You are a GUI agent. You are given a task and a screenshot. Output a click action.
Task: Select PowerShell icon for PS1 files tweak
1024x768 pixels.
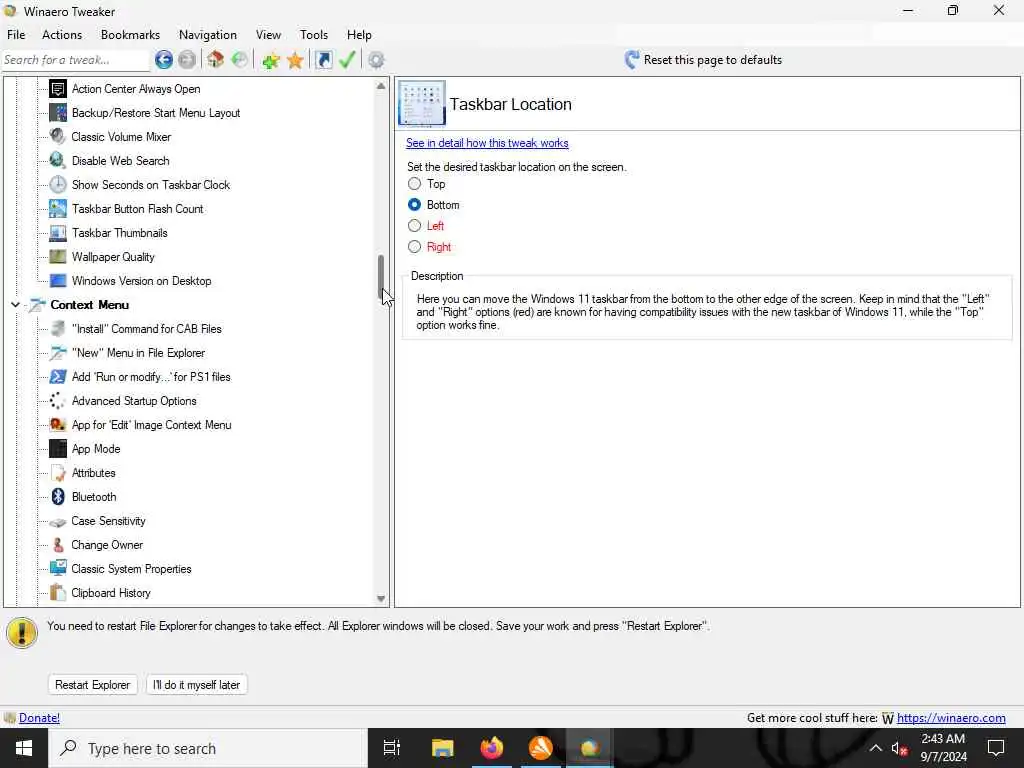(x=57, y=377)
